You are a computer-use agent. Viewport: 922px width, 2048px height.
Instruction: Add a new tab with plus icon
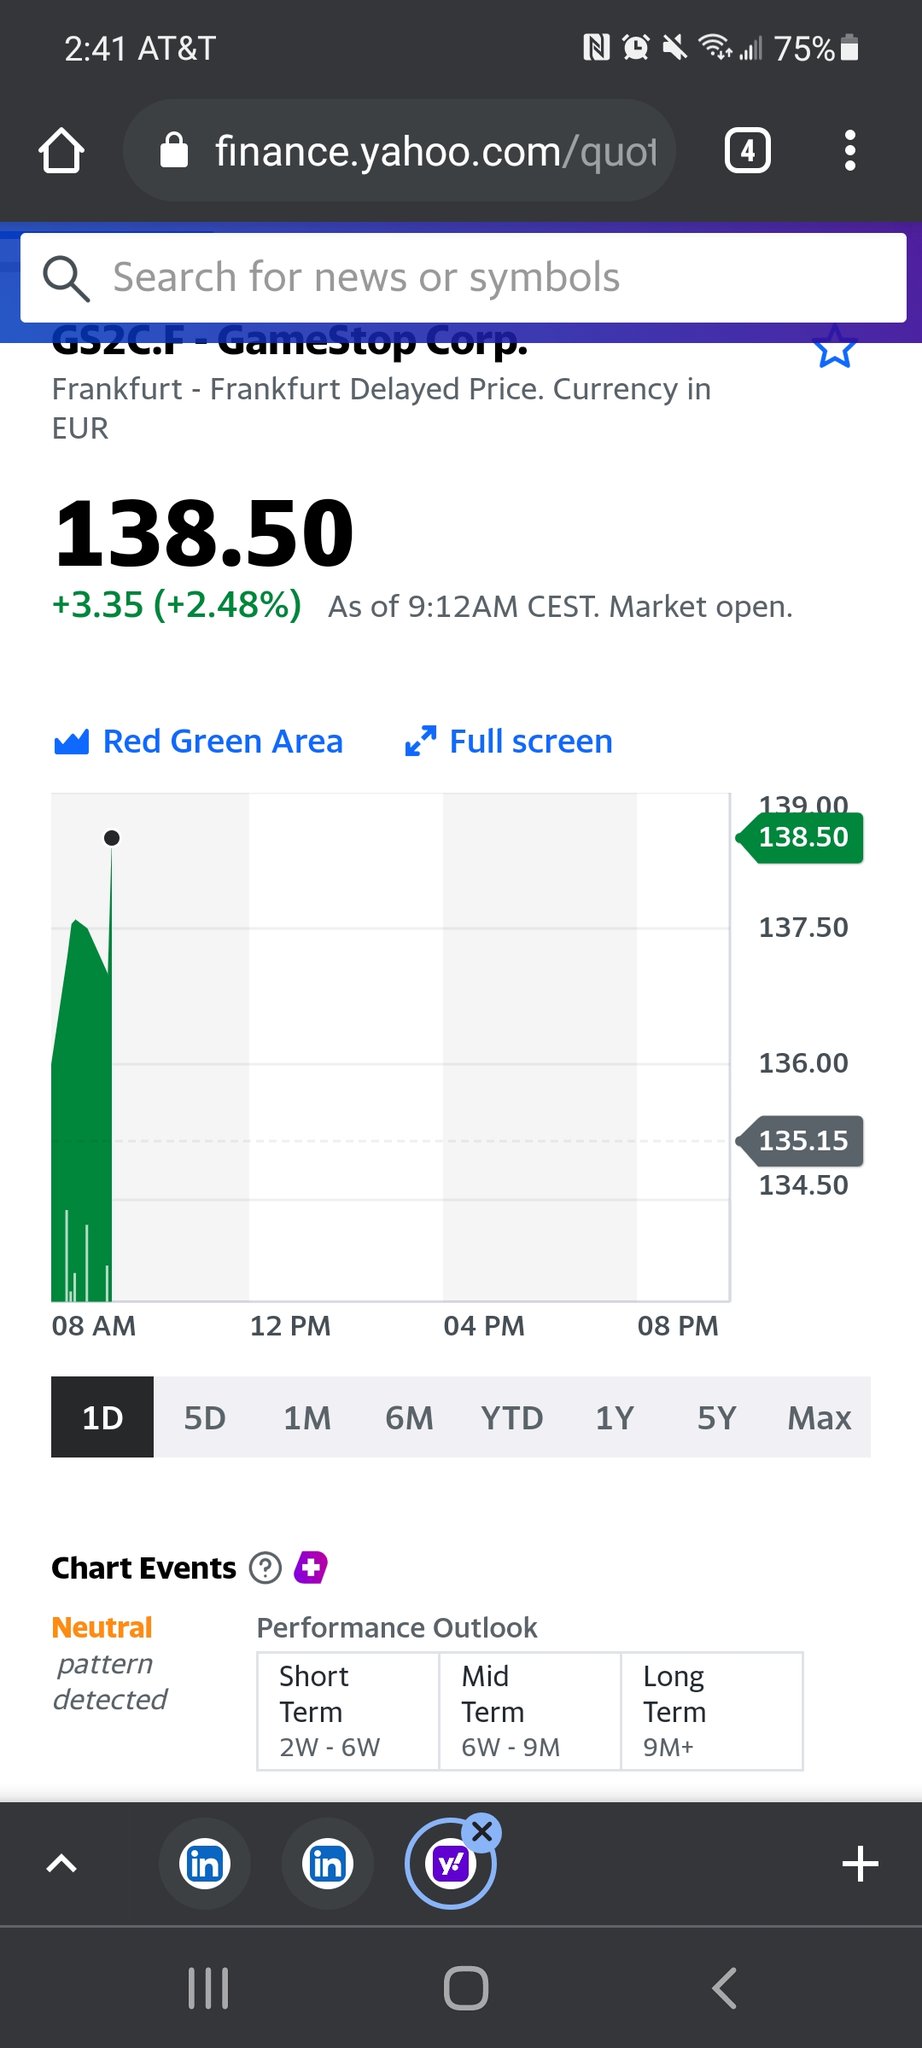click(860, 1864)
